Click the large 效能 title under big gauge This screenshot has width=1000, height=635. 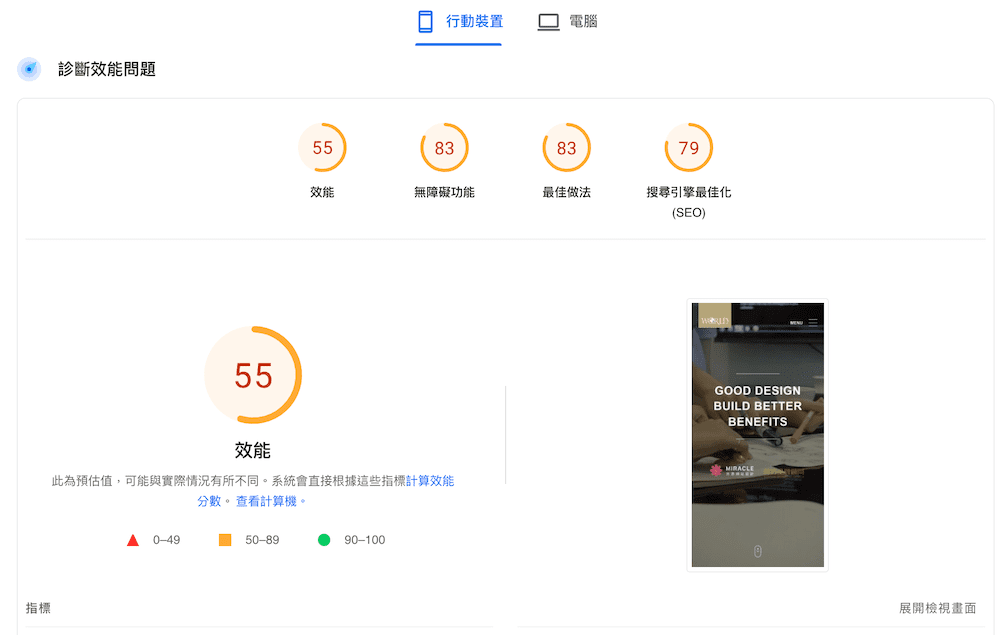coord(253,450)
